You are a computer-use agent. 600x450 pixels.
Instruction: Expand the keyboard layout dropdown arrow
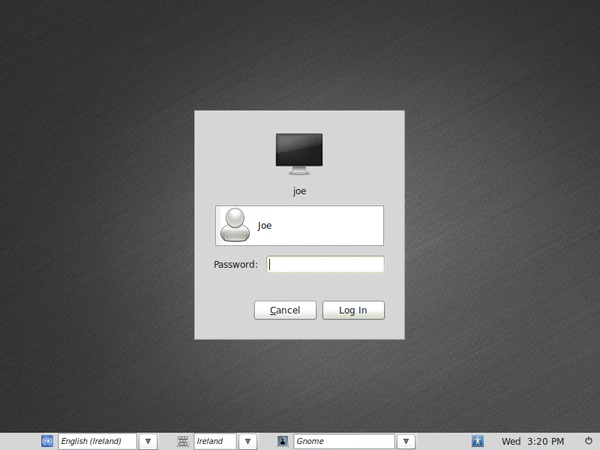[248, 441]
